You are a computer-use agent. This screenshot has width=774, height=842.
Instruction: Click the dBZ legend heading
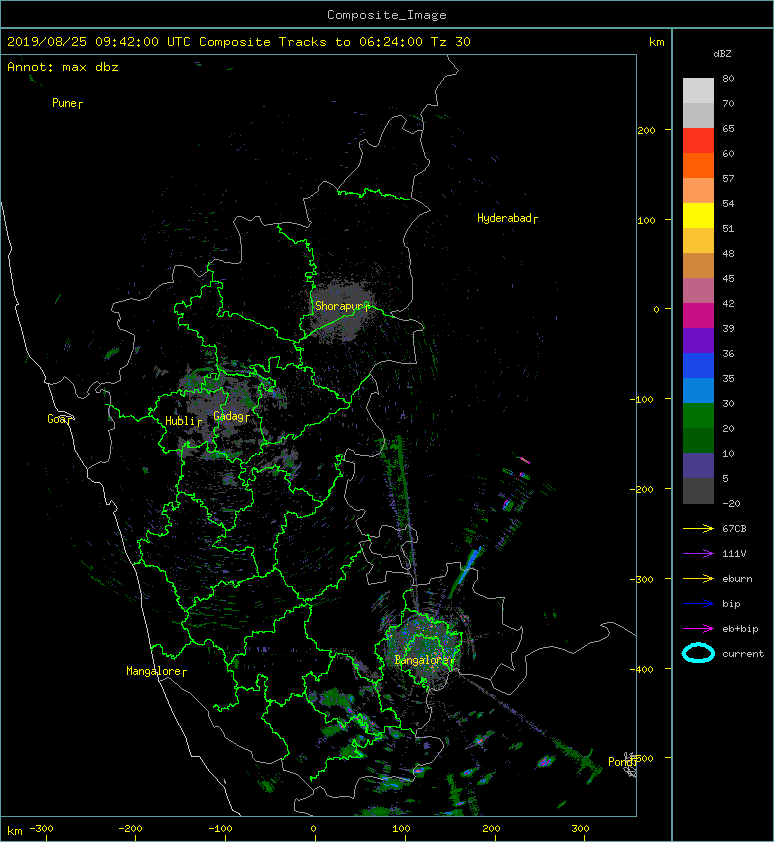(722, 54)
